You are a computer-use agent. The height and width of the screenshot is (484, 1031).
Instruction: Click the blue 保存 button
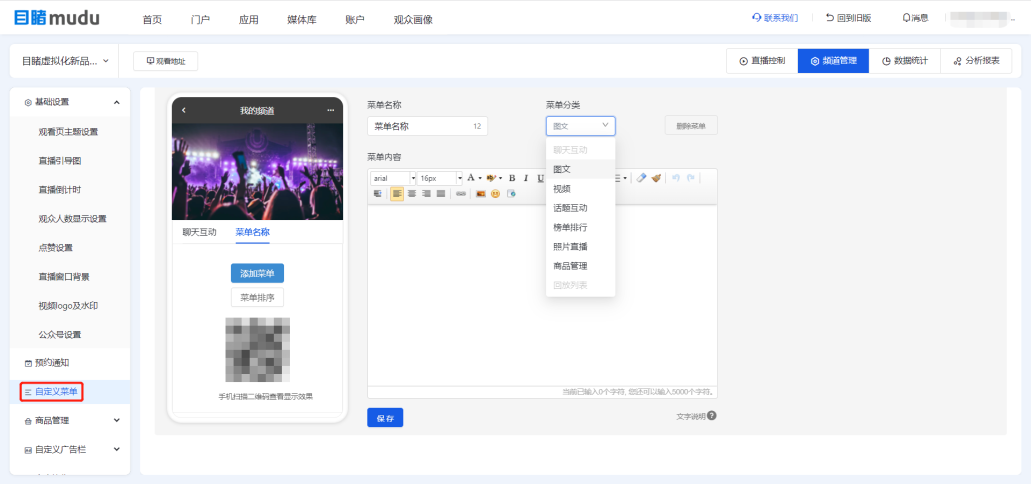tap(385, 418)
